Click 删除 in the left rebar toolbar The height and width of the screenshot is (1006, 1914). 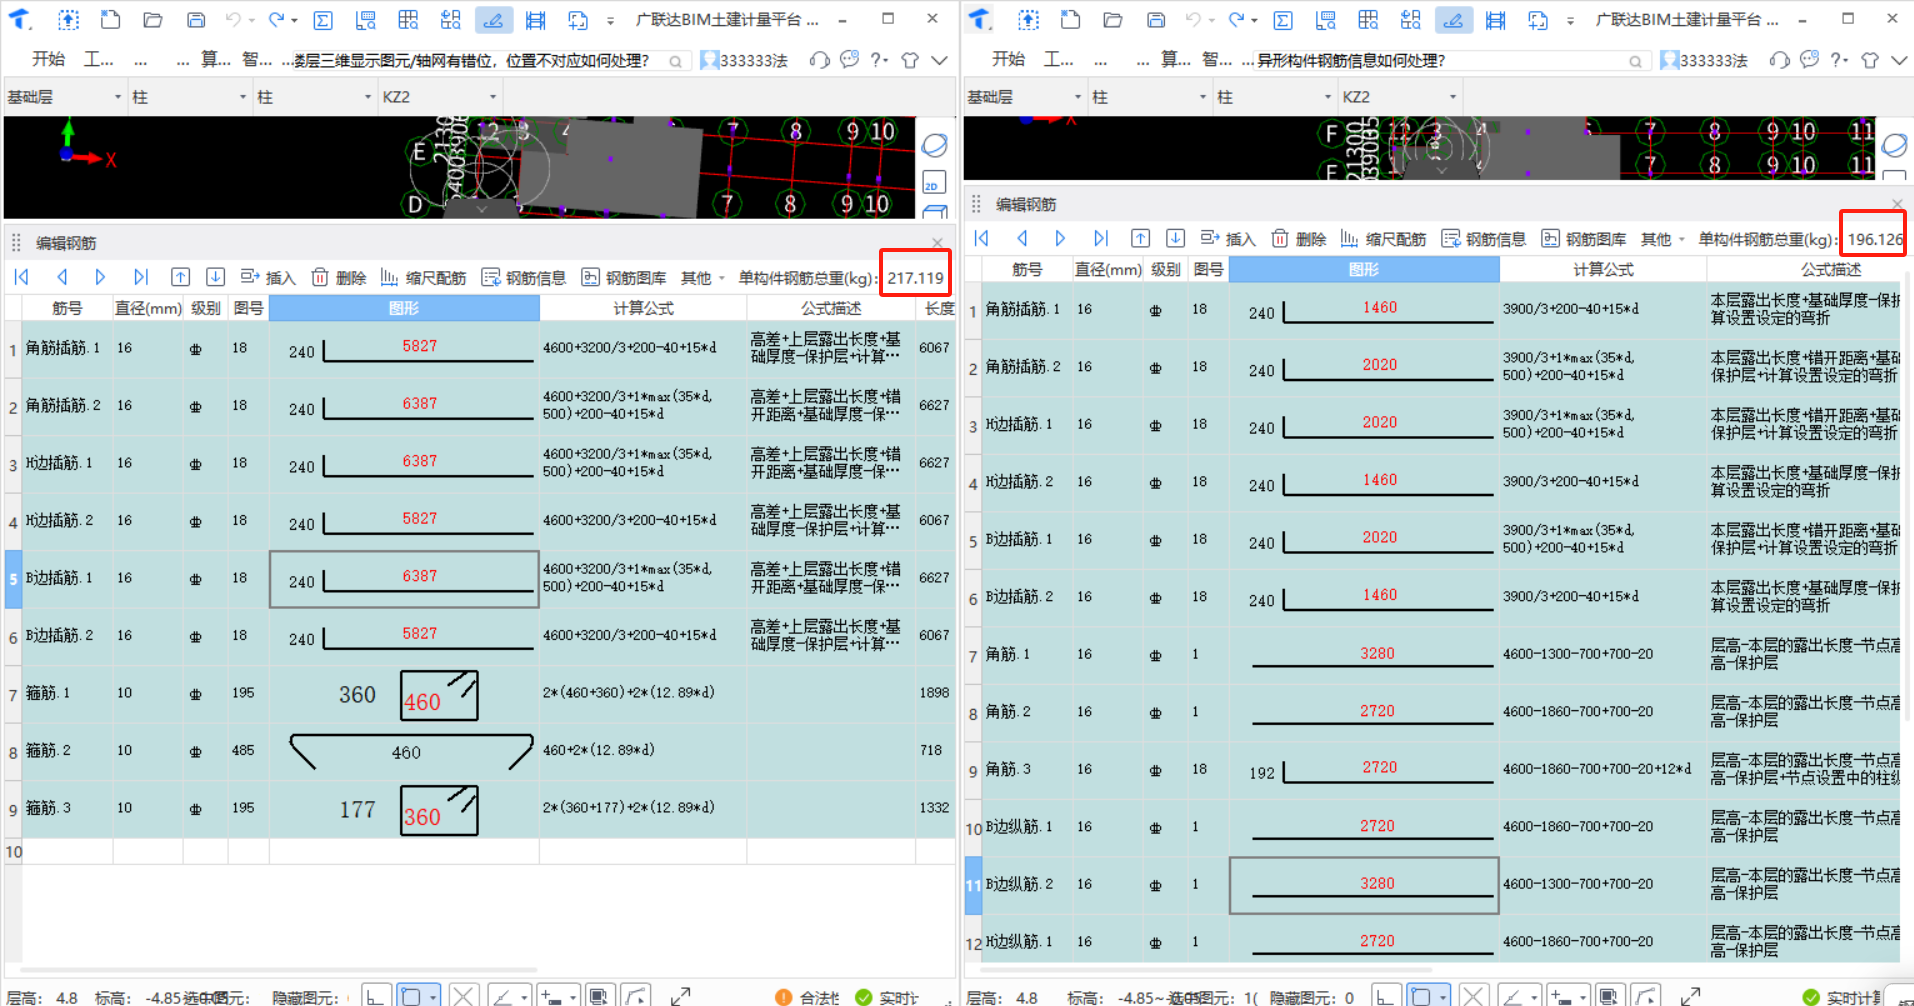[339, 278]
